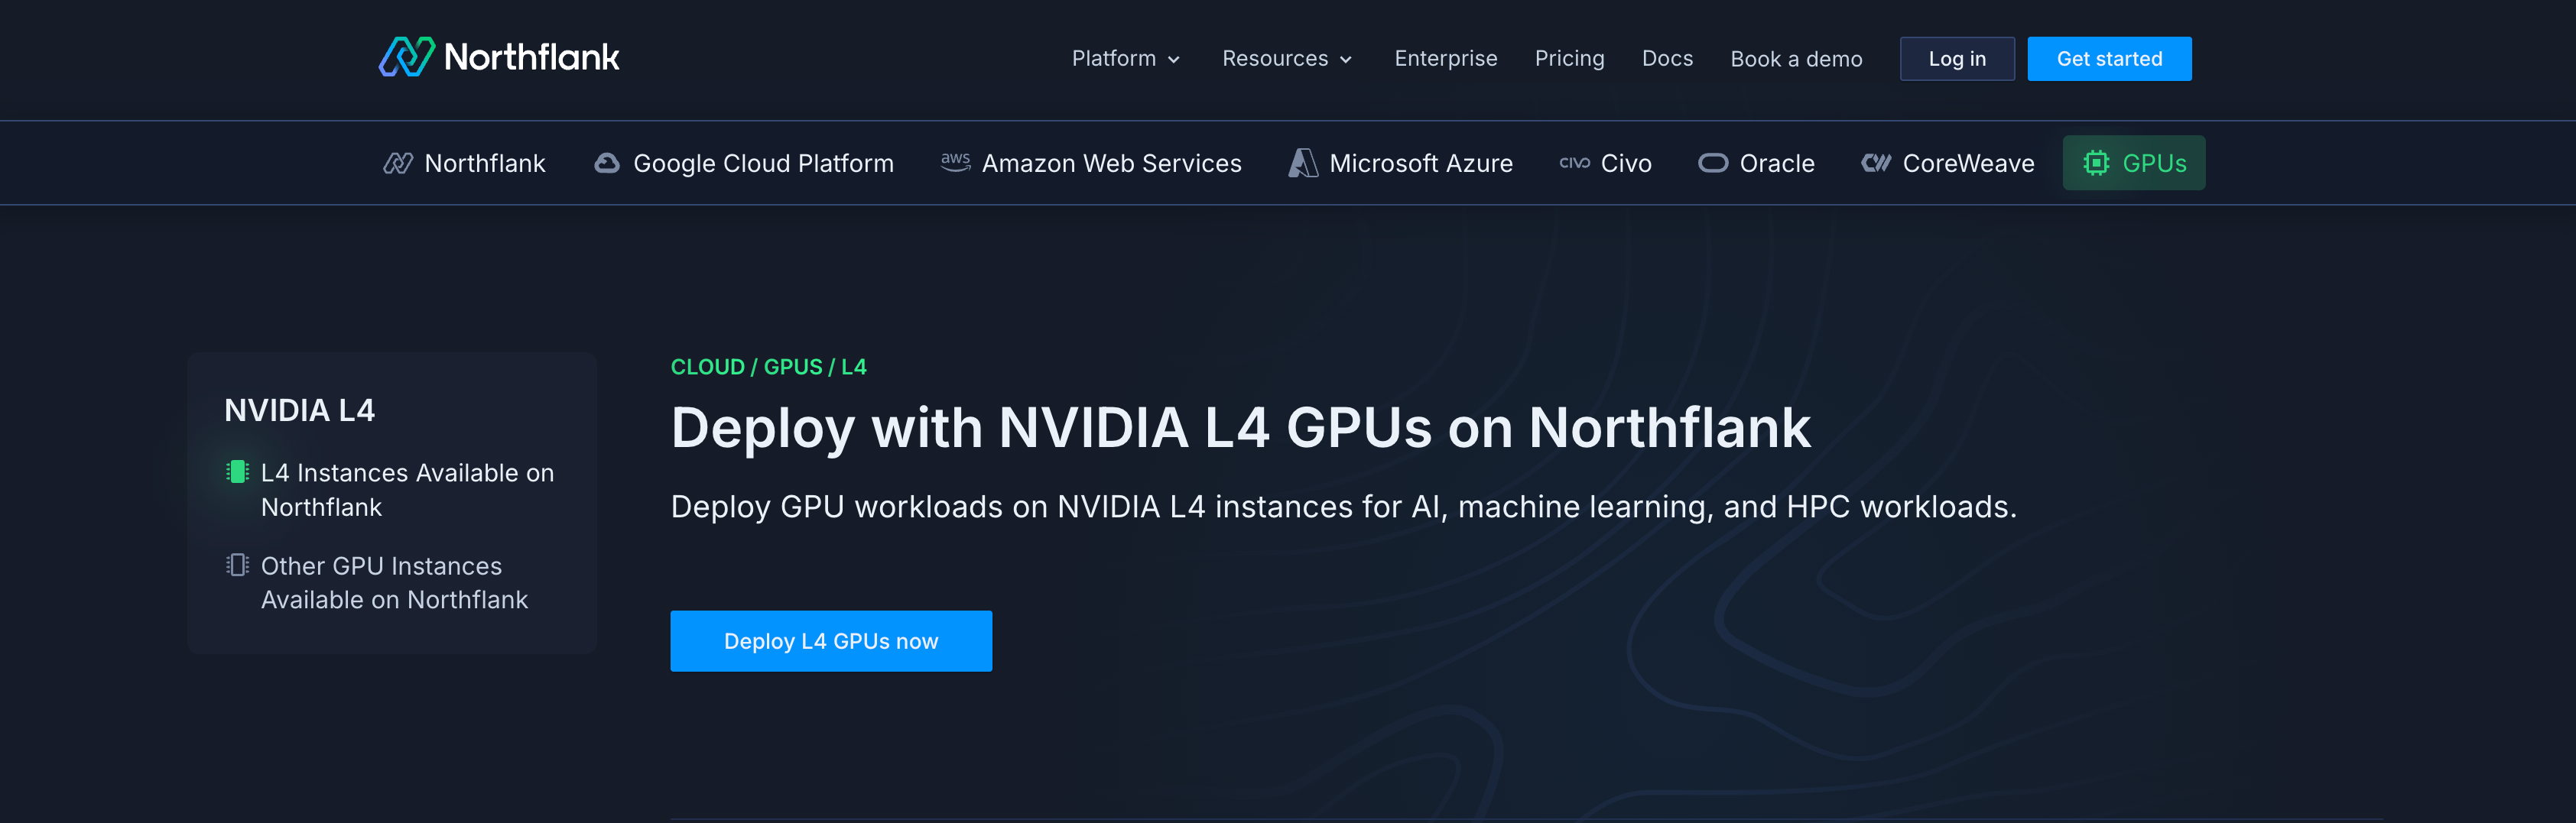Click Deploy L4 GPUs now button
The image size is (2576, 823).
pos(831,641)
